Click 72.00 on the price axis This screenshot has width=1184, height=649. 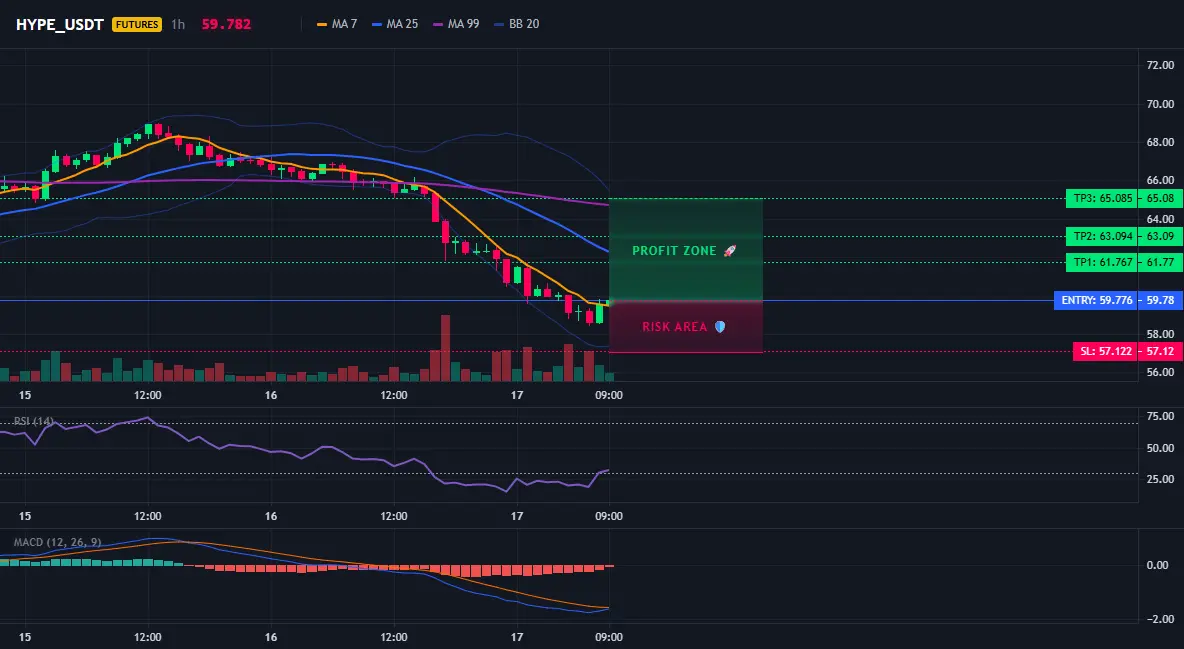[1160, 66]
